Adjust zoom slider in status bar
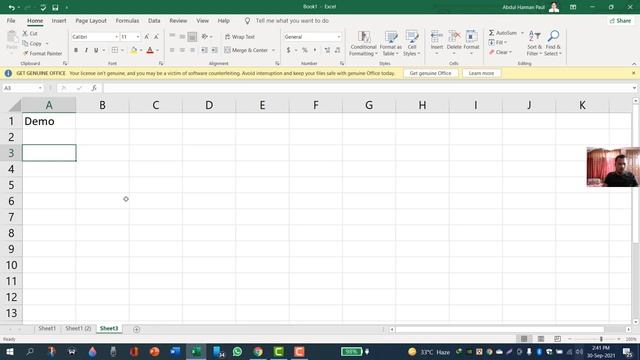 point(601,339)
